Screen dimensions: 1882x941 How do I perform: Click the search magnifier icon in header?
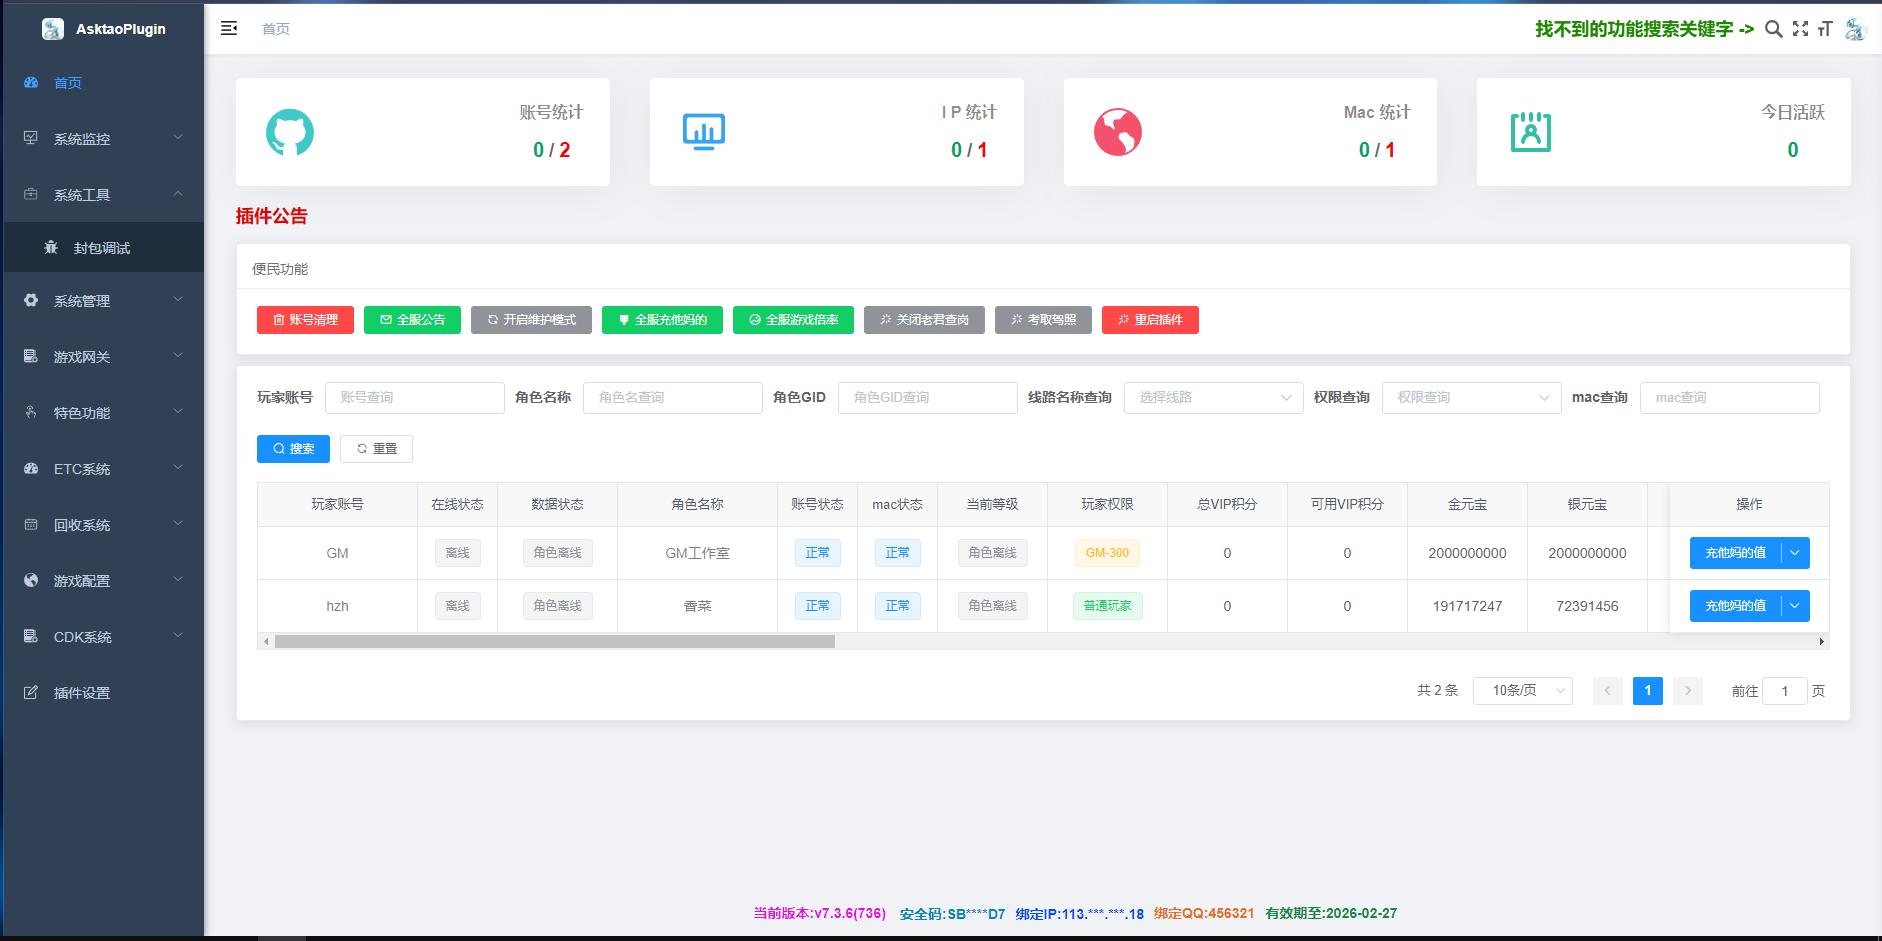[1773, 29]
